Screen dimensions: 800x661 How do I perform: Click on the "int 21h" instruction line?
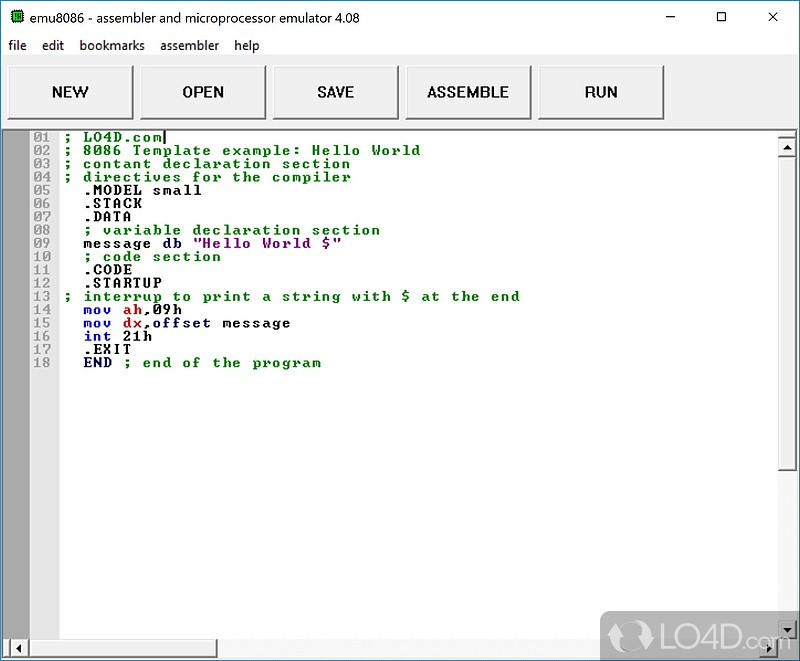[x=117, y=336]
